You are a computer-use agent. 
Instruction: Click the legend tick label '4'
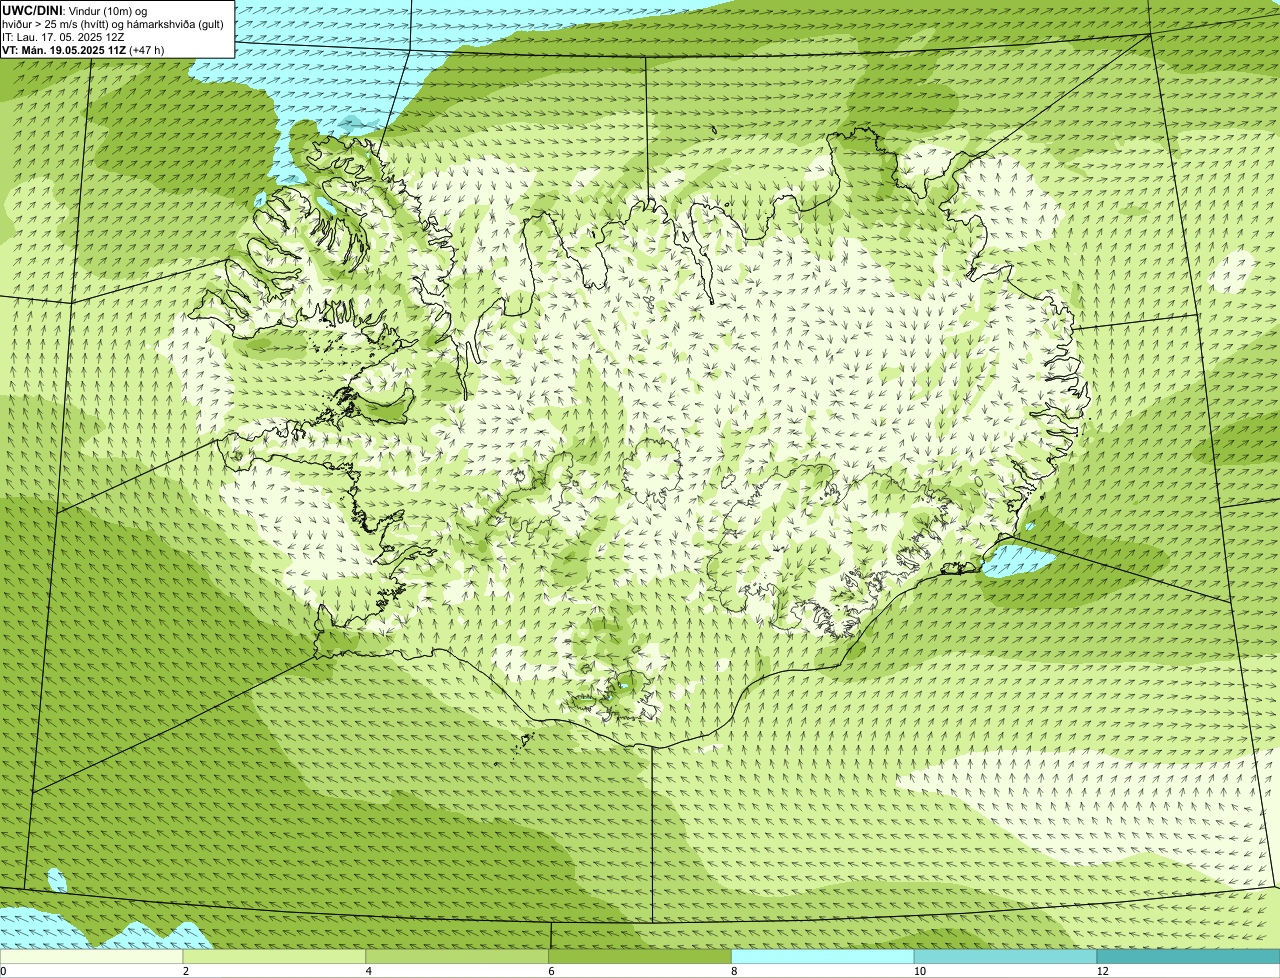click(369, 971)
